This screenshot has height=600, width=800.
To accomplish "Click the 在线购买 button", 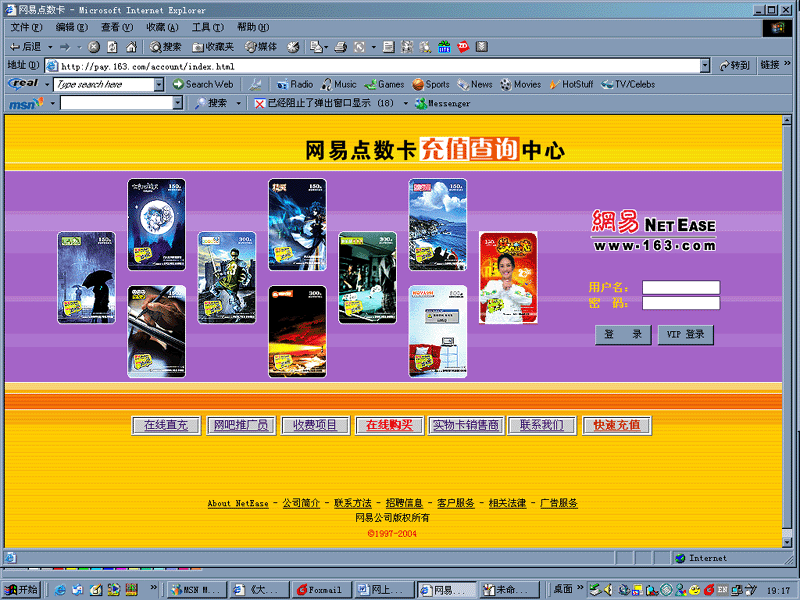I will point(389,425).
